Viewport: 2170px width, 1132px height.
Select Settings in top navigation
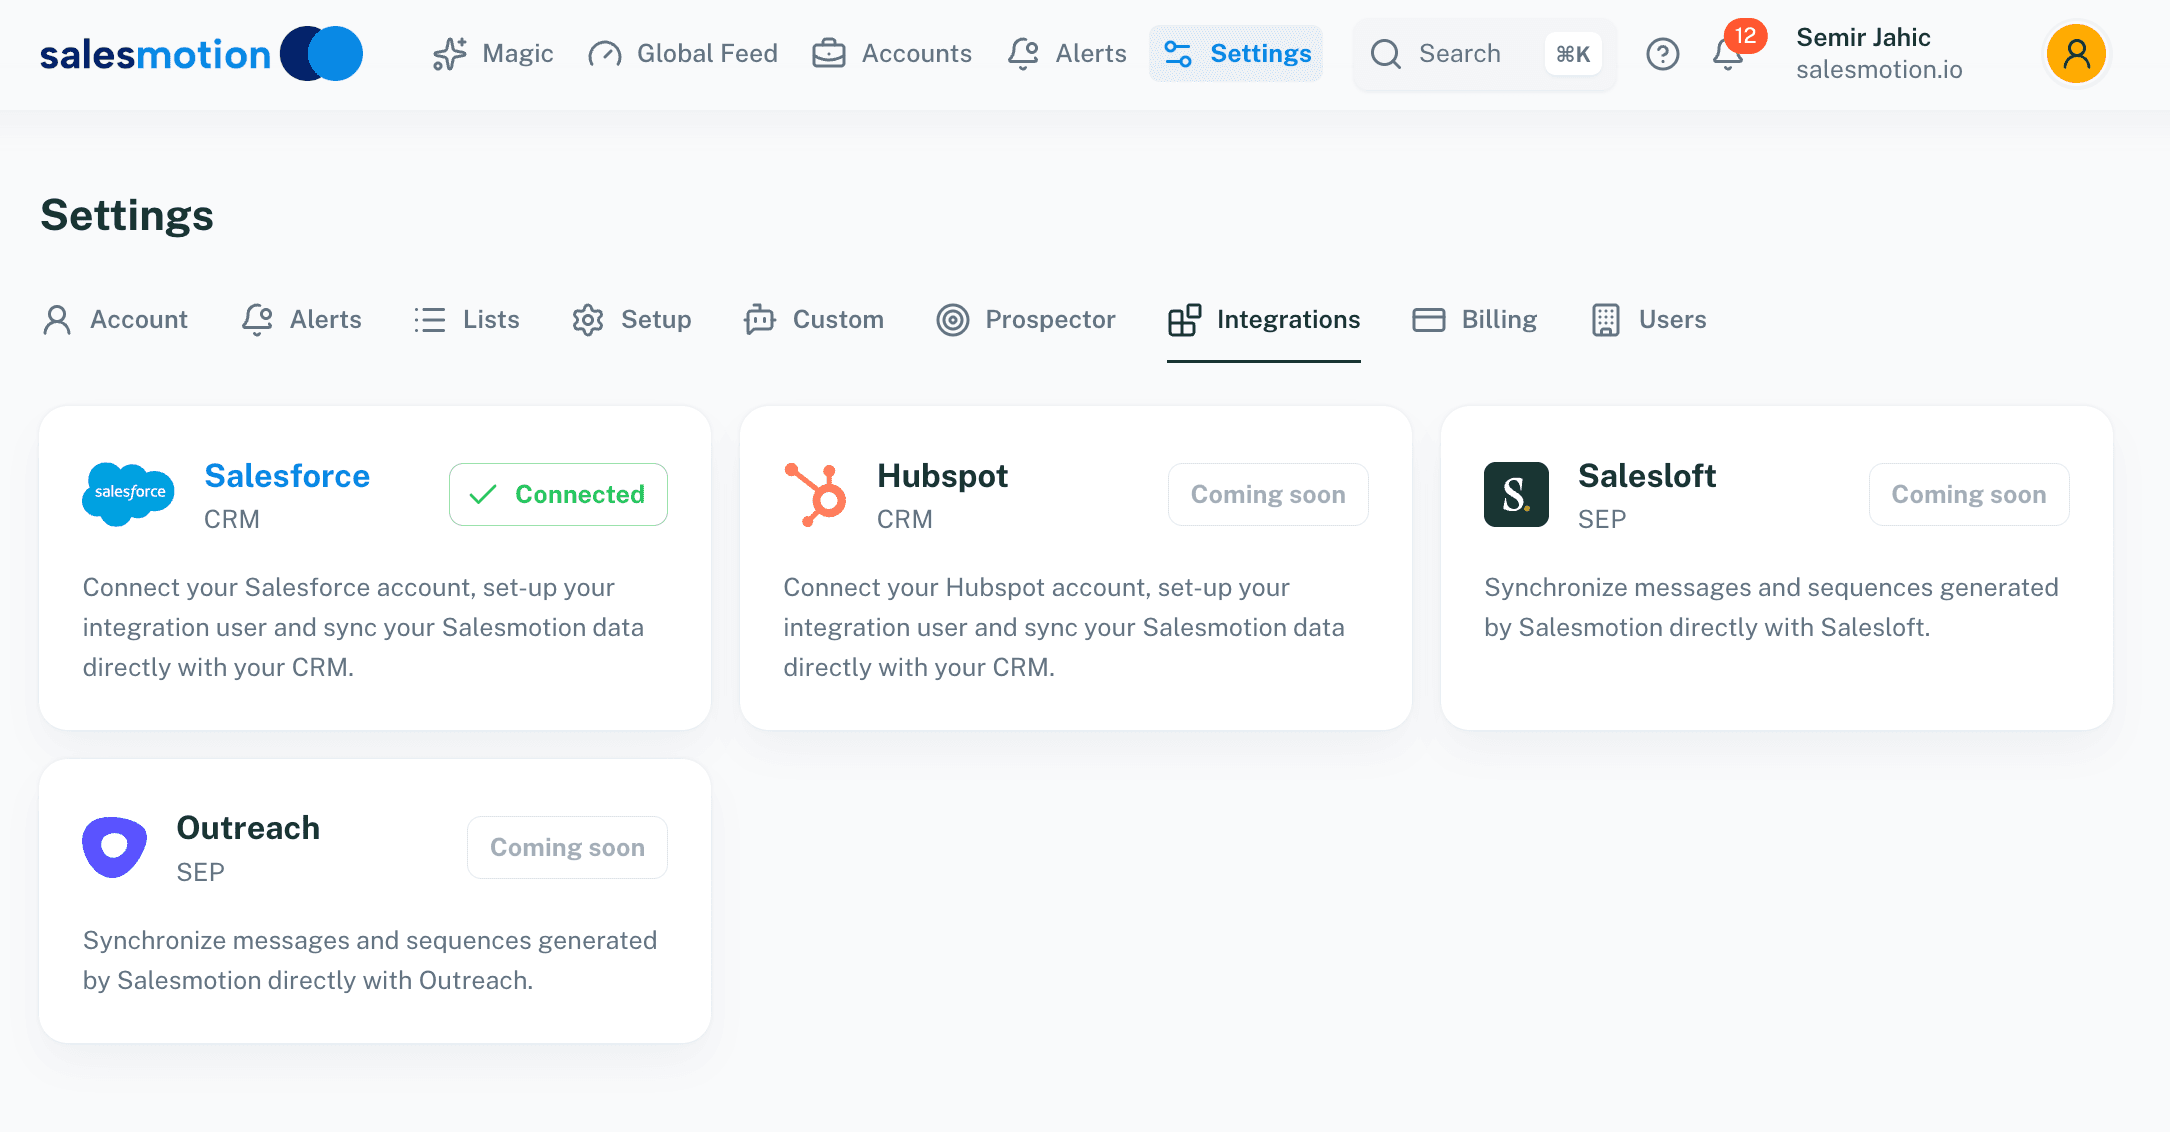pos(1236,54)
